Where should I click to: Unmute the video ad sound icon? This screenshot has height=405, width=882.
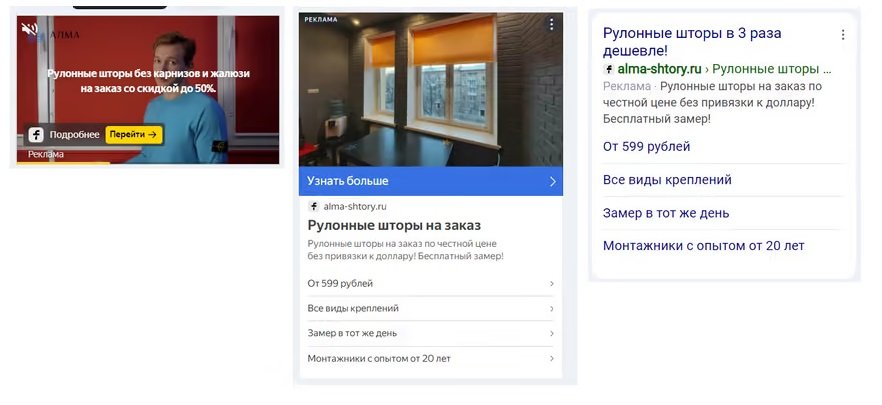coord(29,29)
